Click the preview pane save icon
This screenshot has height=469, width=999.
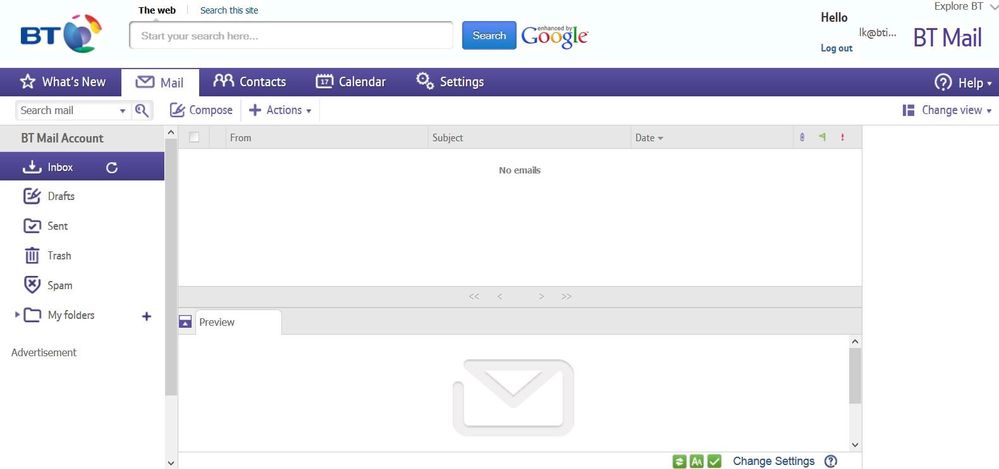coord(185,322)
